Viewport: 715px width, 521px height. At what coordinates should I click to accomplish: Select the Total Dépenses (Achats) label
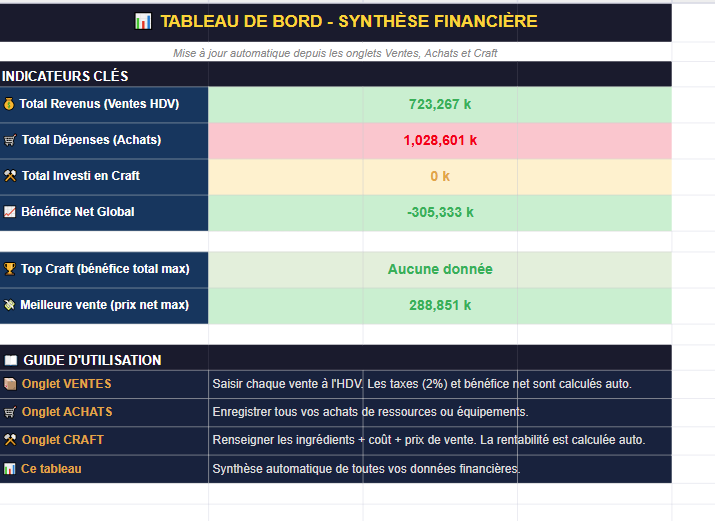[91, 140]
